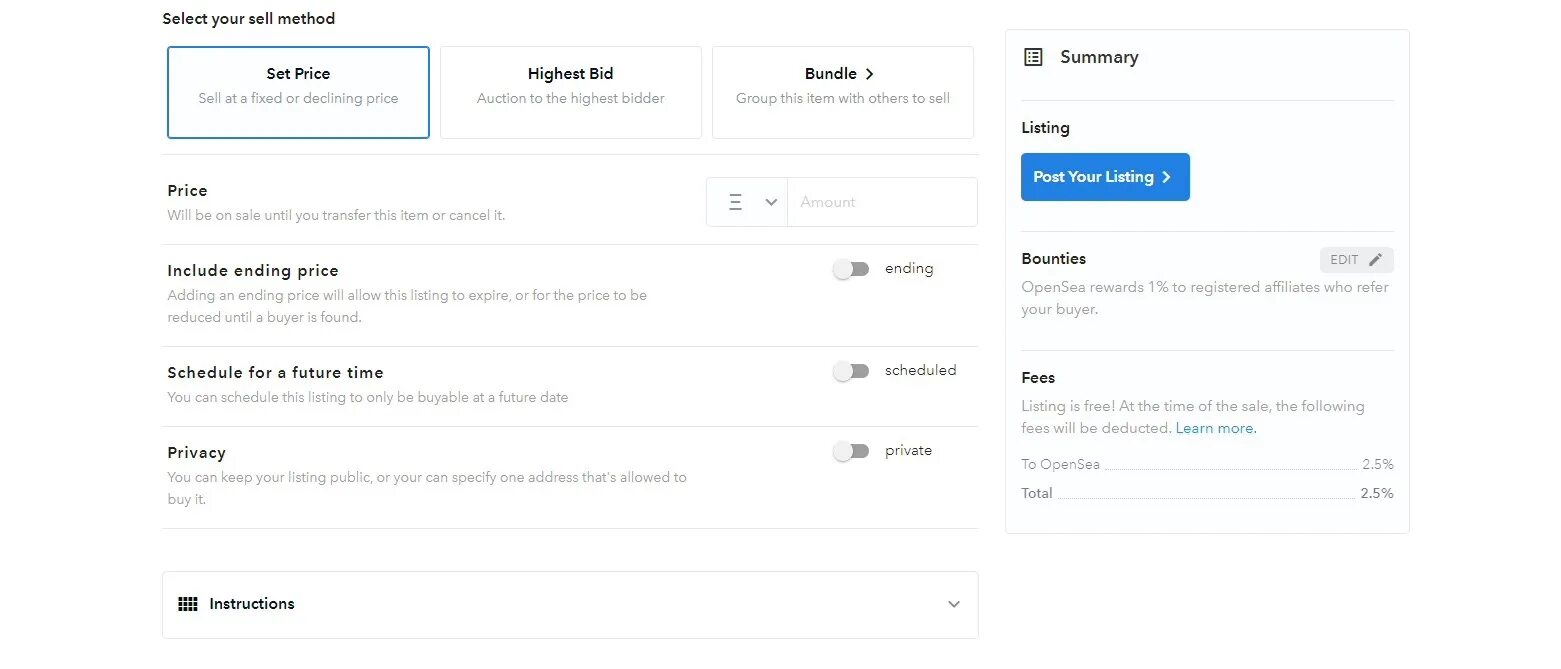Click the arrow icon on Post Your Listing
This screenshot has height=669, width=1561.
point(1166,177)
